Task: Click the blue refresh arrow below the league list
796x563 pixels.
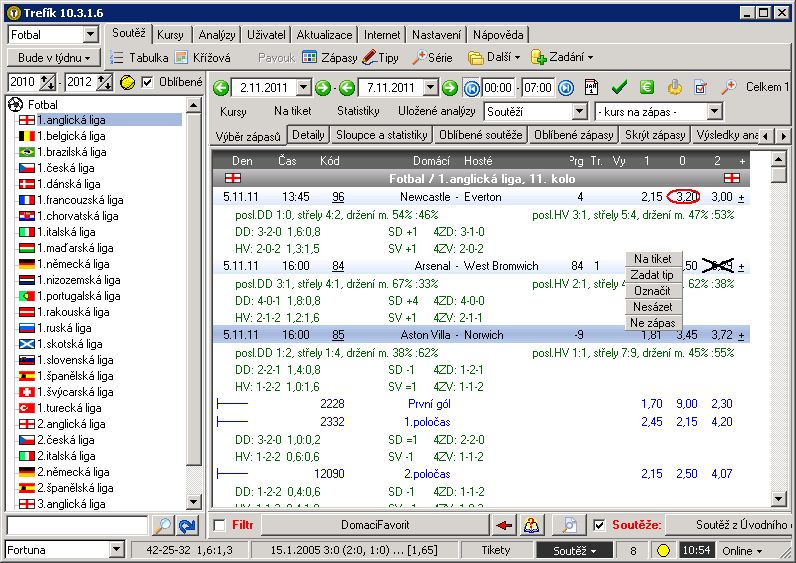Action: click(x=188, y=525)
